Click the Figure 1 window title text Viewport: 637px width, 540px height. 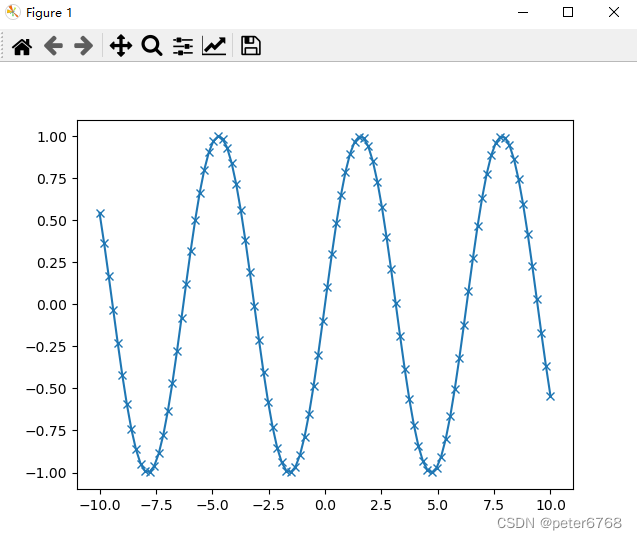point(49,13)
